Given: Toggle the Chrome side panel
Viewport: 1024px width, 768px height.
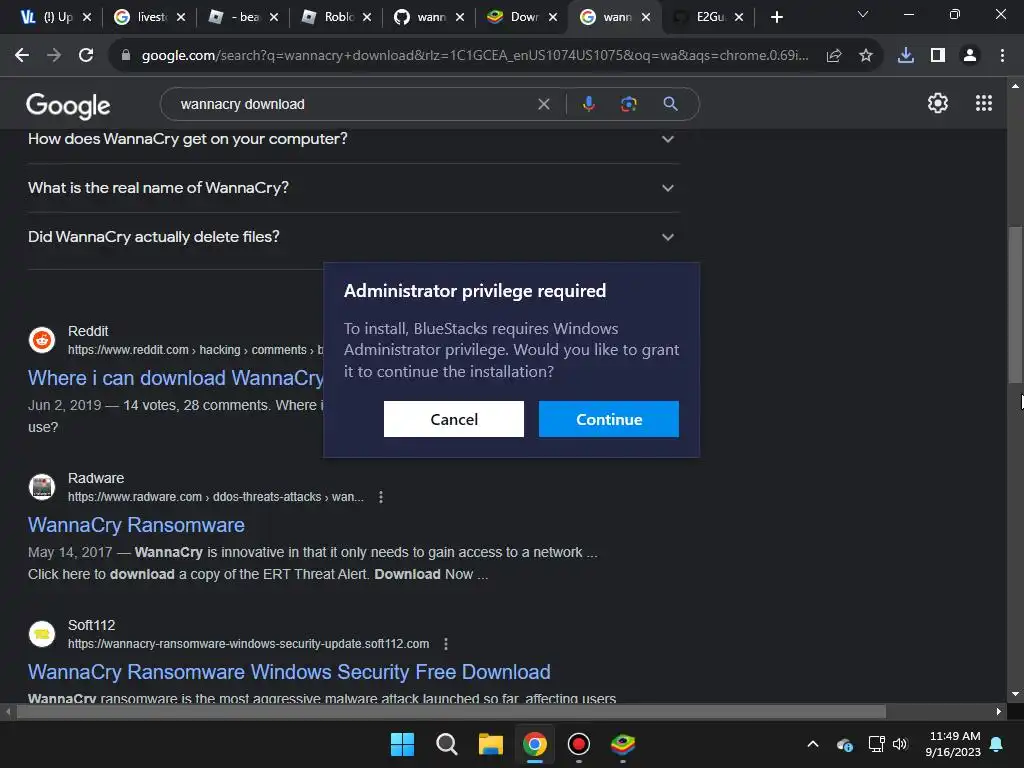Looking at the screenshot, I should 938,56.
